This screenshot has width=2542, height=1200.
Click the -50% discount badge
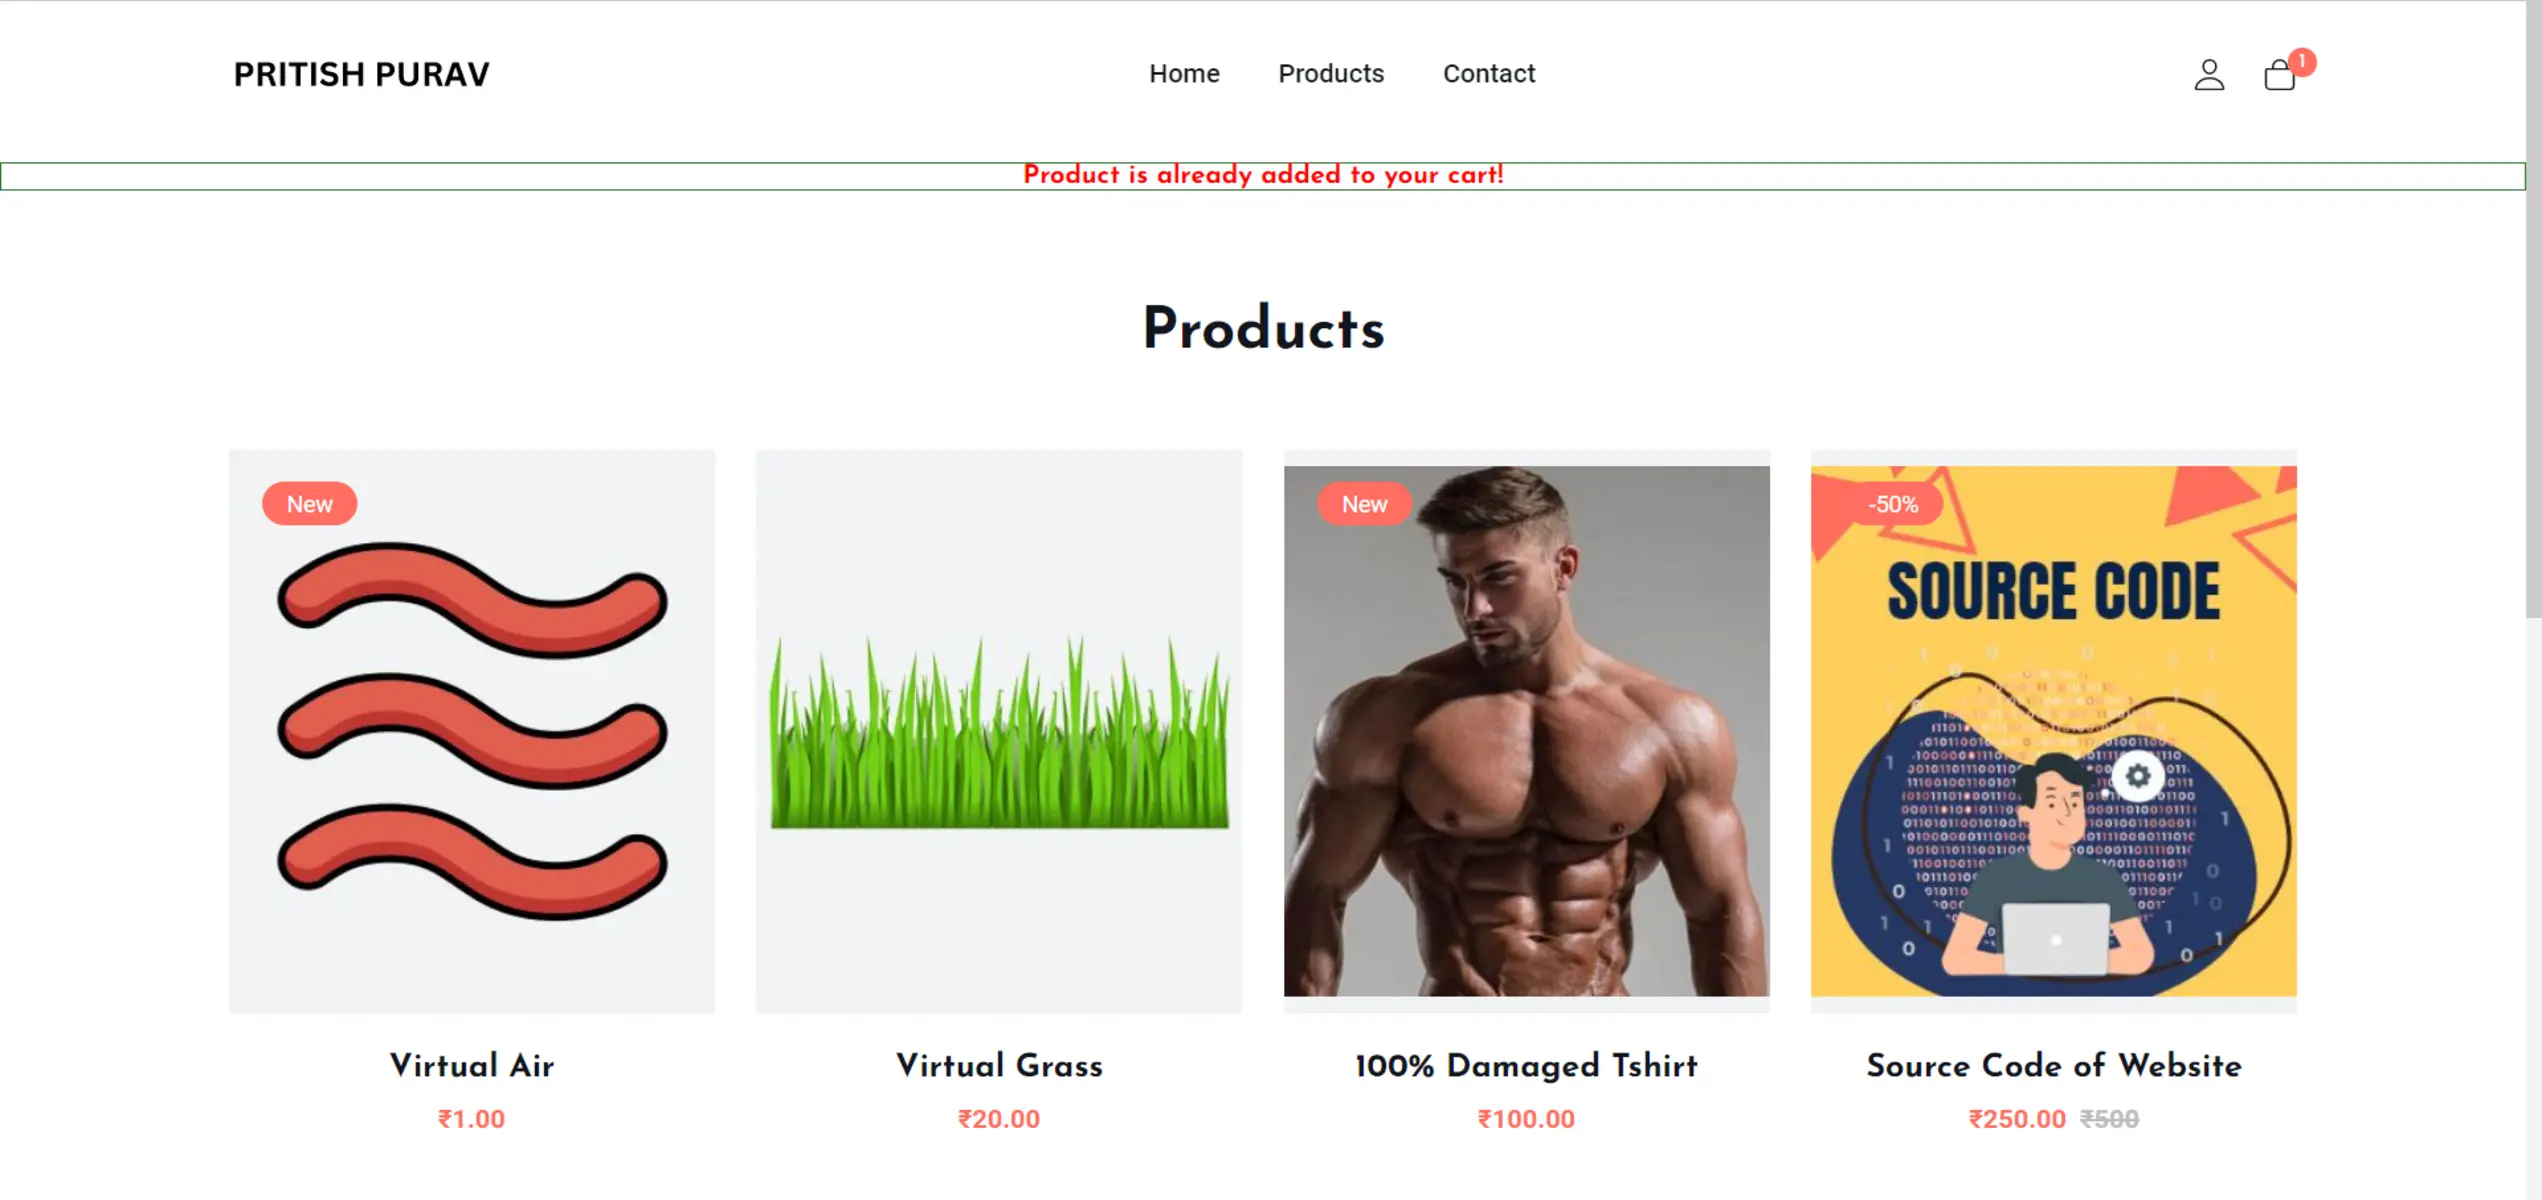[x=1892, y=504]
